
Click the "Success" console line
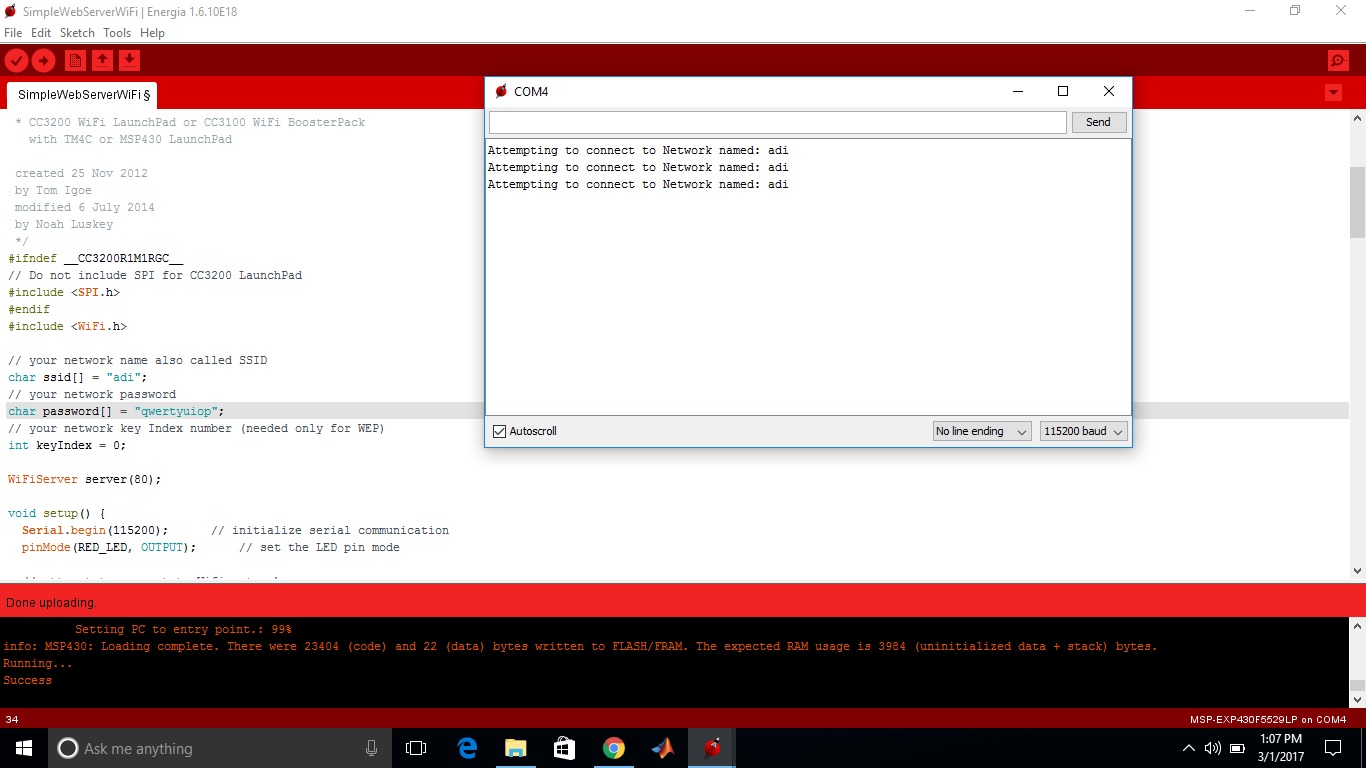pos(27,680)
